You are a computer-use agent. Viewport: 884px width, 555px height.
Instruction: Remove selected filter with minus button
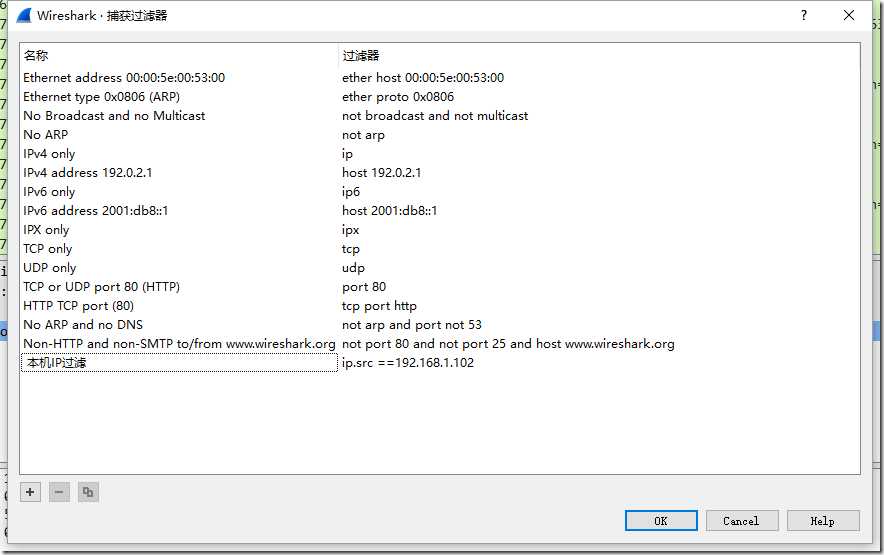(59, 492)
